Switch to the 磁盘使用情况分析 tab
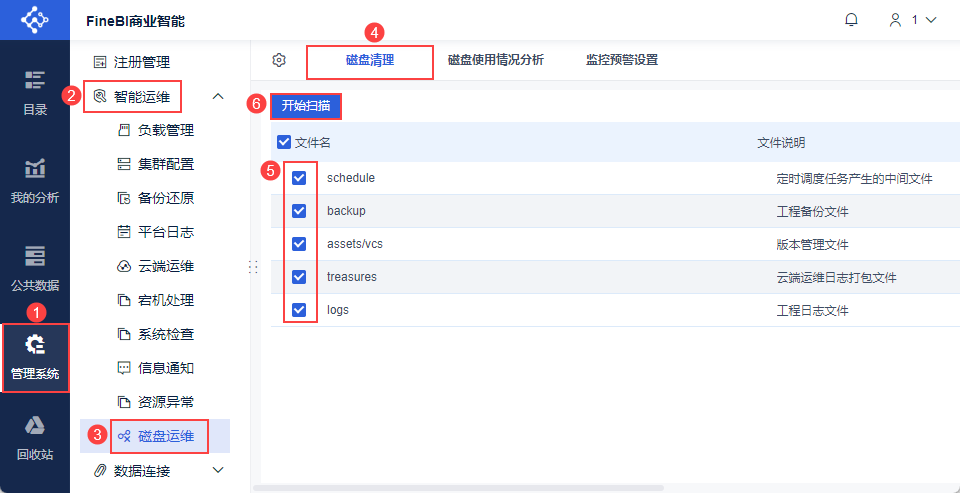Image resolution: width=960 pixels, height=493 pixels. click(496, 60)
